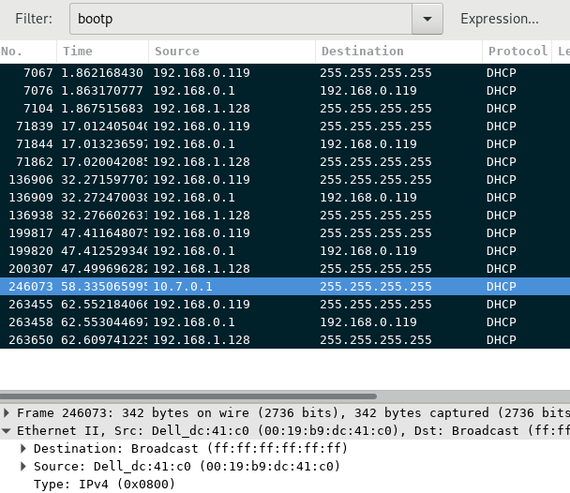The width and height of the screenshot is (570, 493).
Task: Click source 192.168.1.128 in packet 200307
Action: point(201,269)
